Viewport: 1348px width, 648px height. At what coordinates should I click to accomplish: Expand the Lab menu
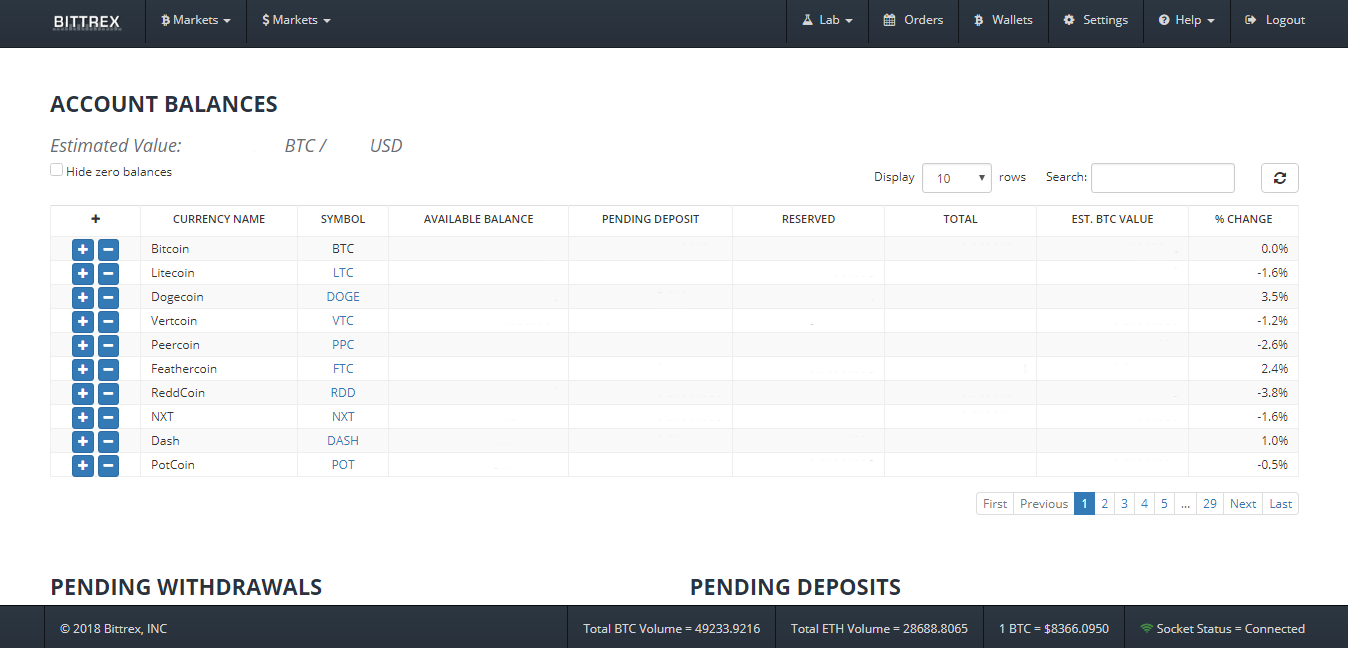827,20
